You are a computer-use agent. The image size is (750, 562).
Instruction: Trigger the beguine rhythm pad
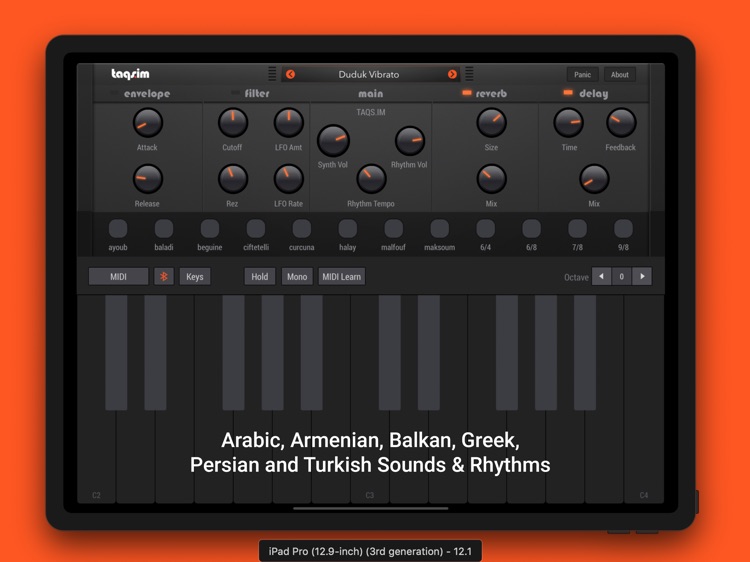click(x=210, y=229)
